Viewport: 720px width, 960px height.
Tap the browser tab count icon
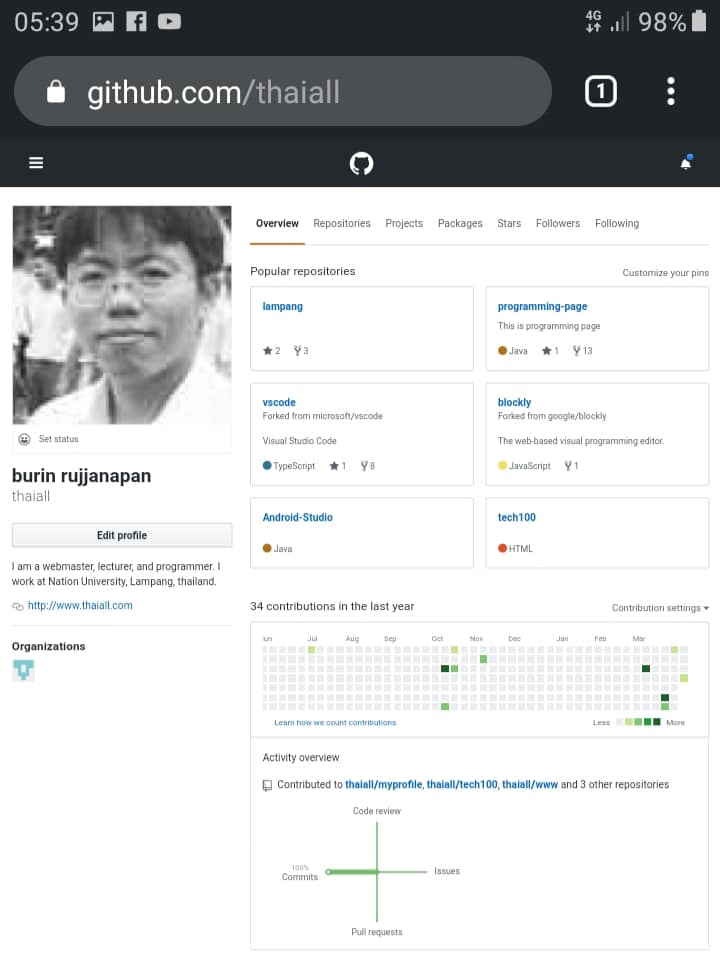[600, 92]
